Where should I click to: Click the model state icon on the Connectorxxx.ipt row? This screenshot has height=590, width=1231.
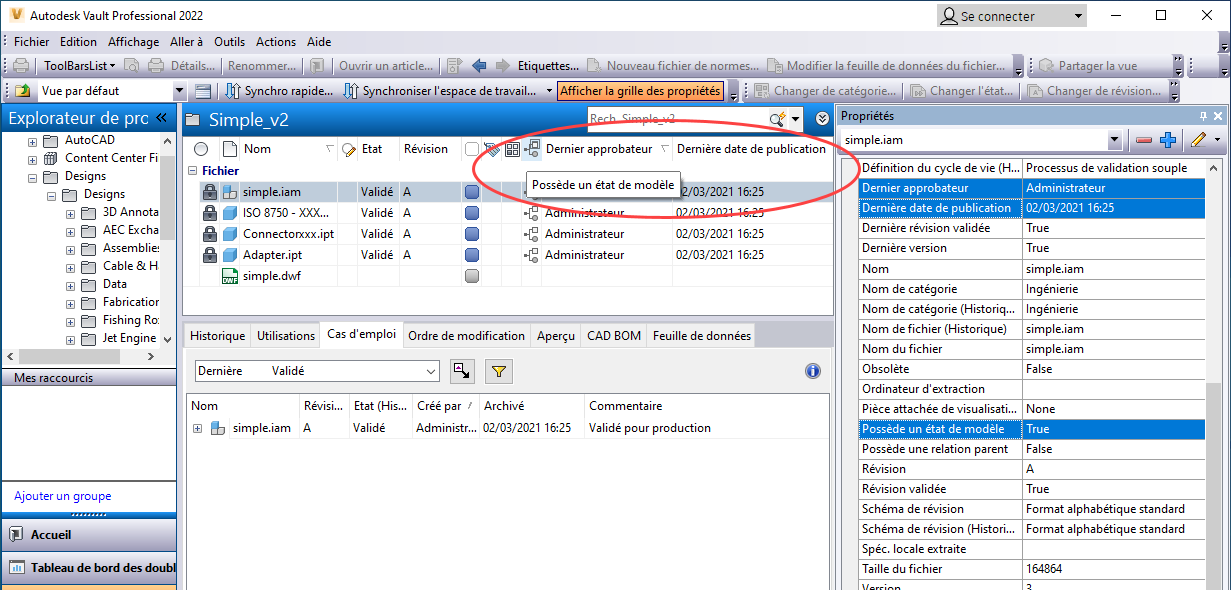pyautogui.click(x=532, y=234)
